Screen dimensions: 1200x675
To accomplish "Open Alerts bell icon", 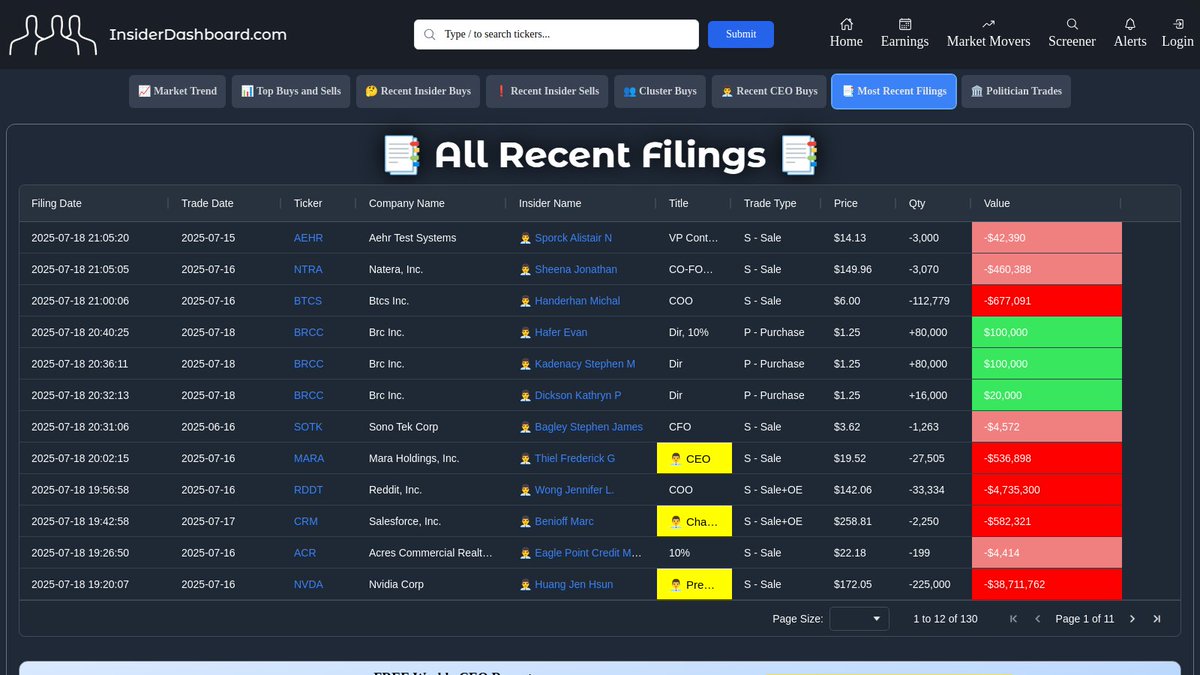I will [1130, 24].
